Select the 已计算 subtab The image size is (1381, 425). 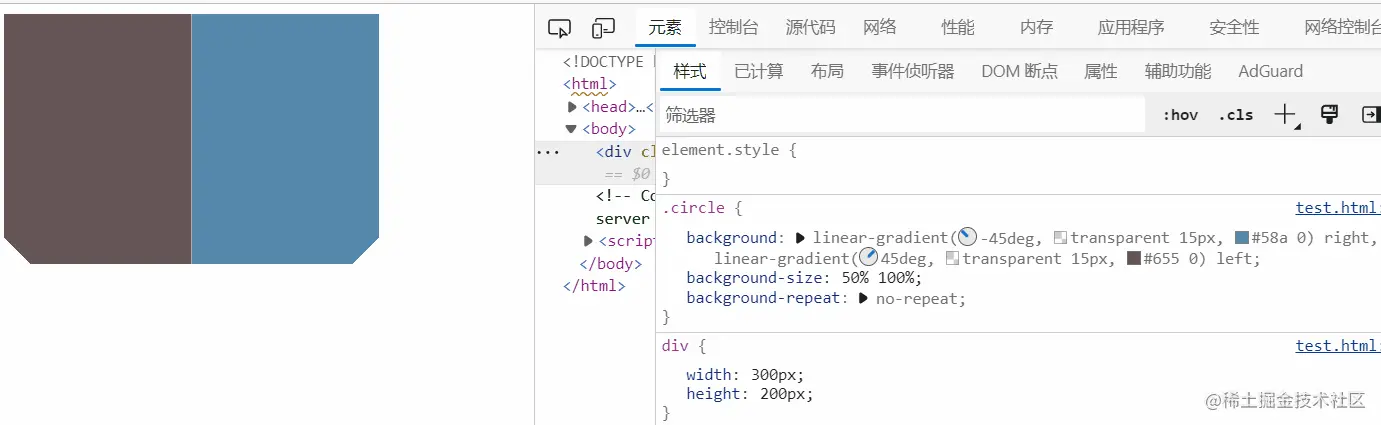759,71
